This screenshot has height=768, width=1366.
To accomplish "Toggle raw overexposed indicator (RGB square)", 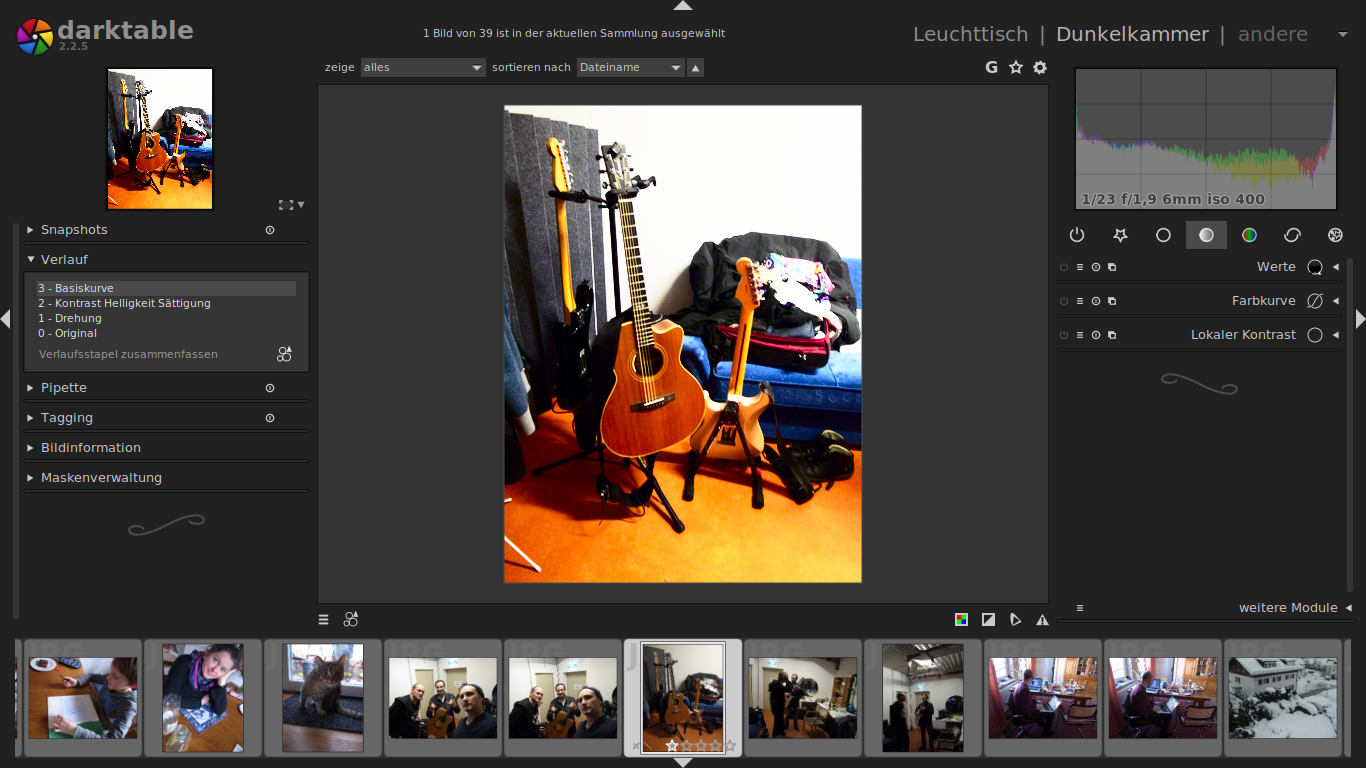I will coord(961,620).
